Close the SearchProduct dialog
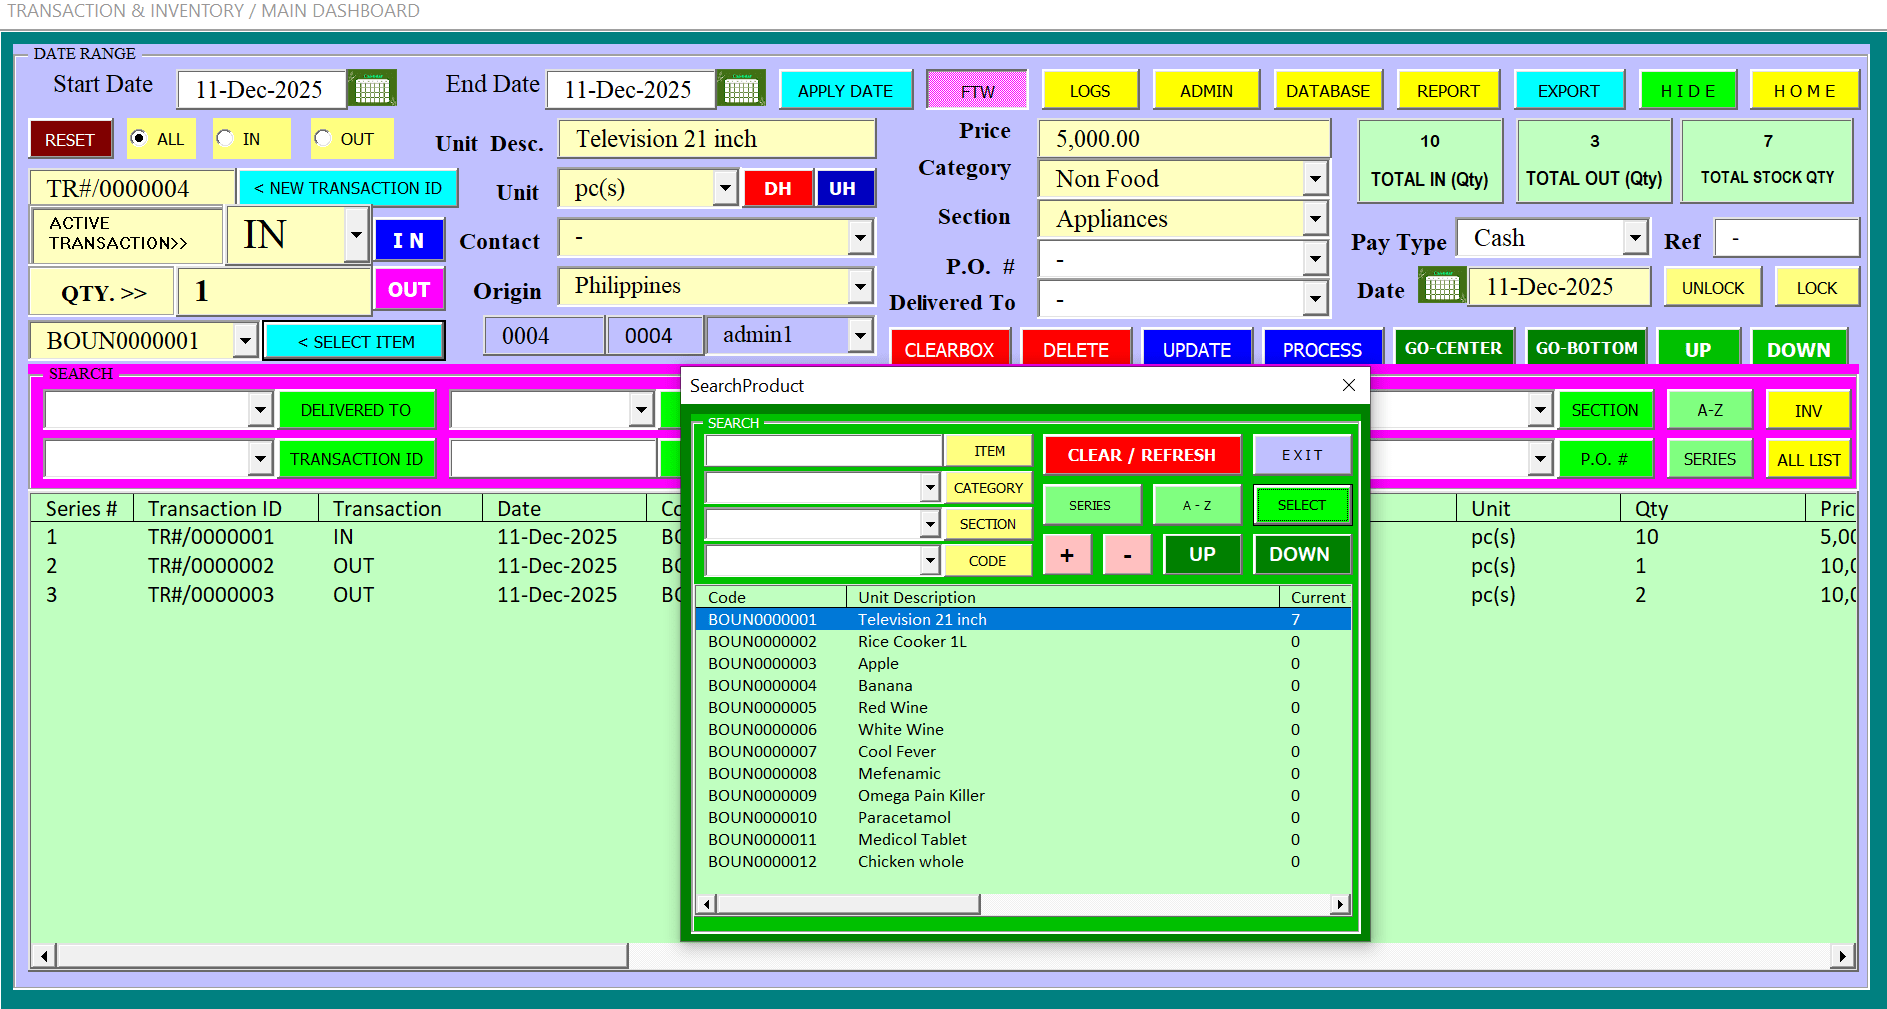The height and width of the screenshot is (1009, 1887). pos(1348,385)
